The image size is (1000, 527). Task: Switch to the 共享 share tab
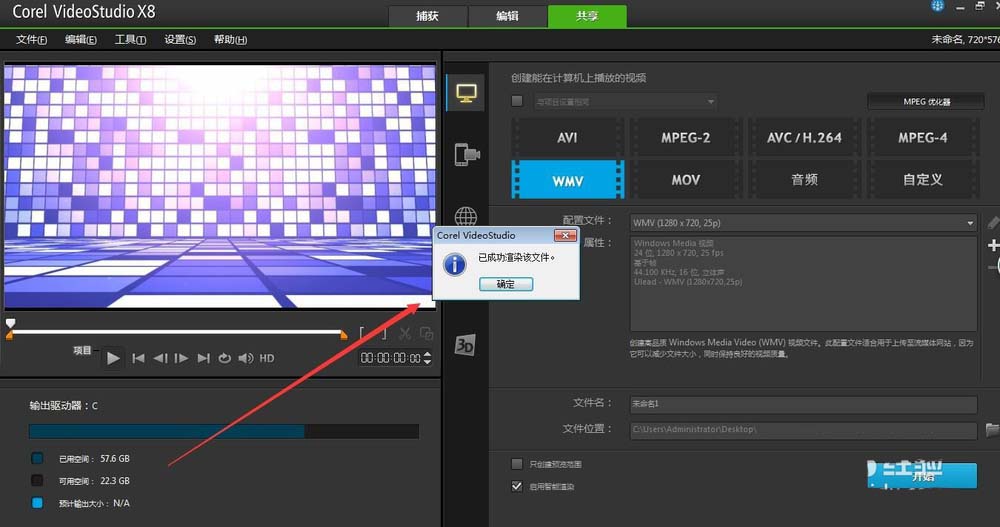587,16
